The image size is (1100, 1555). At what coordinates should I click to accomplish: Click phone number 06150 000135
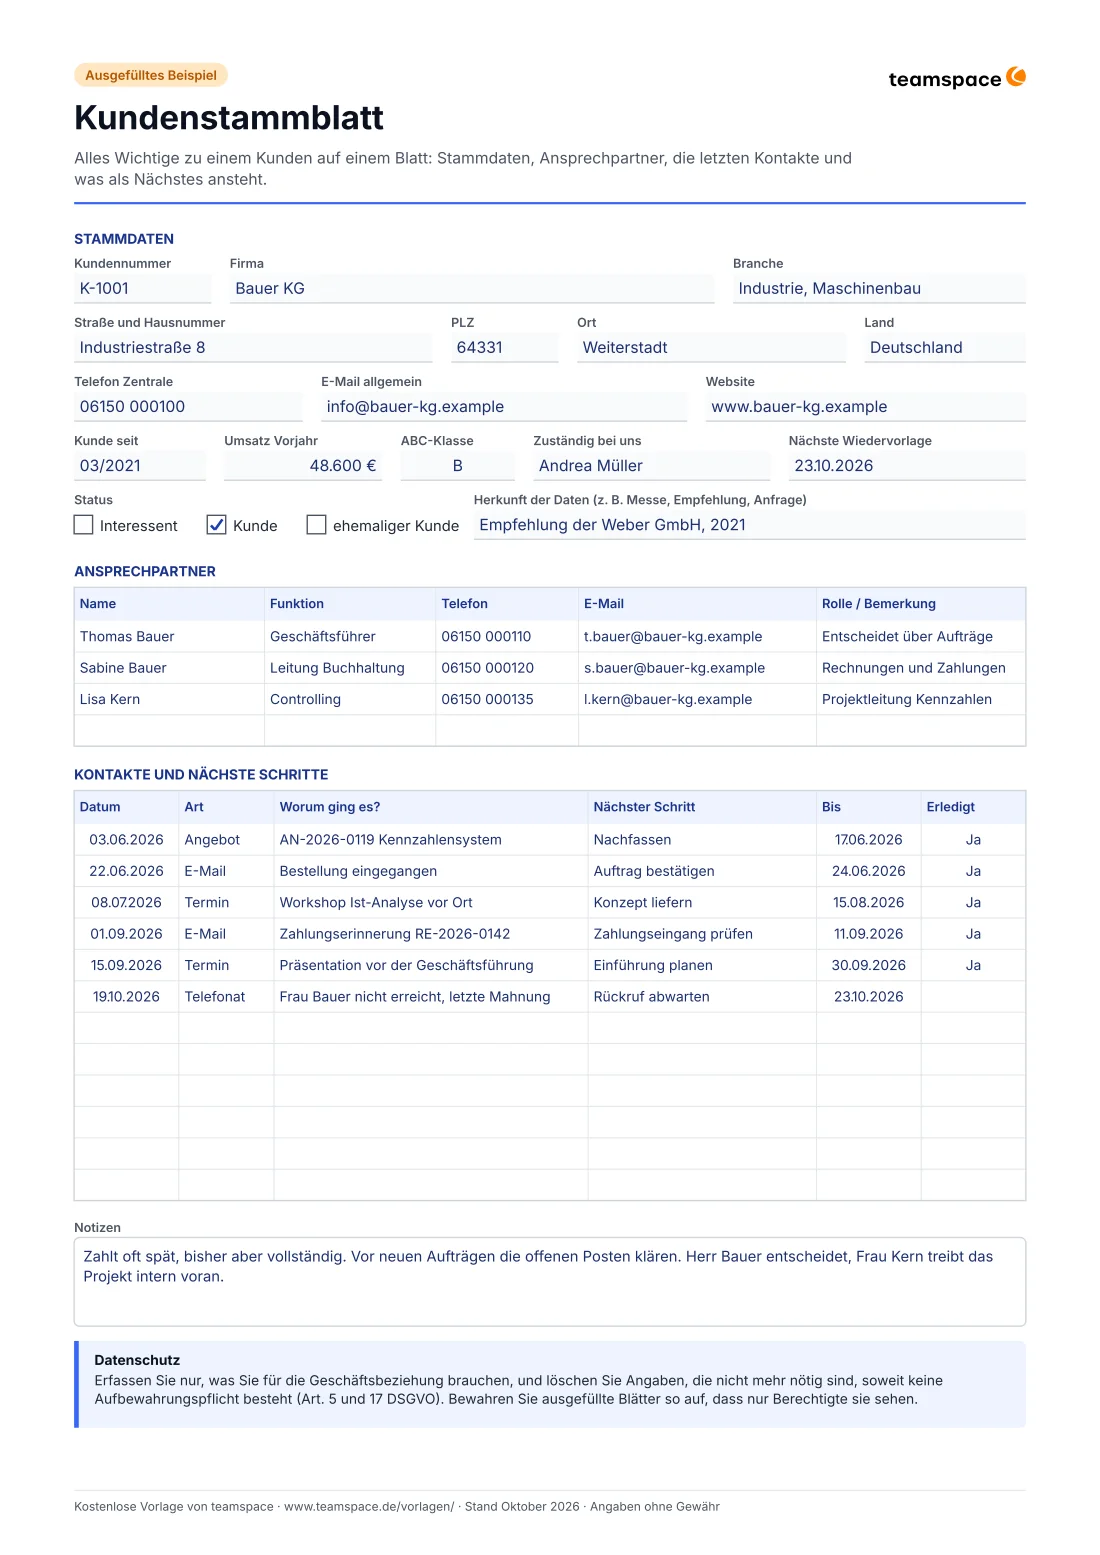487,699
